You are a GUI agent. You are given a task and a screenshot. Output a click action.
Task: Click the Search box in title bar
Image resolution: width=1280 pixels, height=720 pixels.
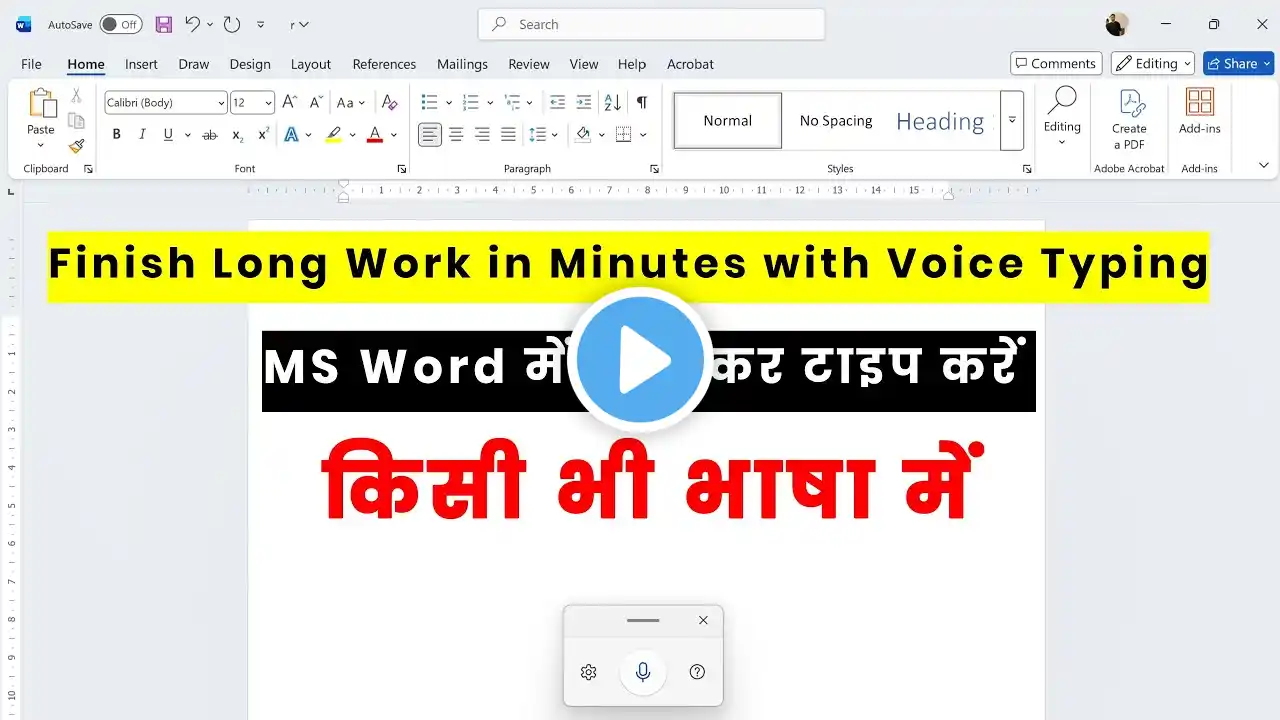click(652, 24)
